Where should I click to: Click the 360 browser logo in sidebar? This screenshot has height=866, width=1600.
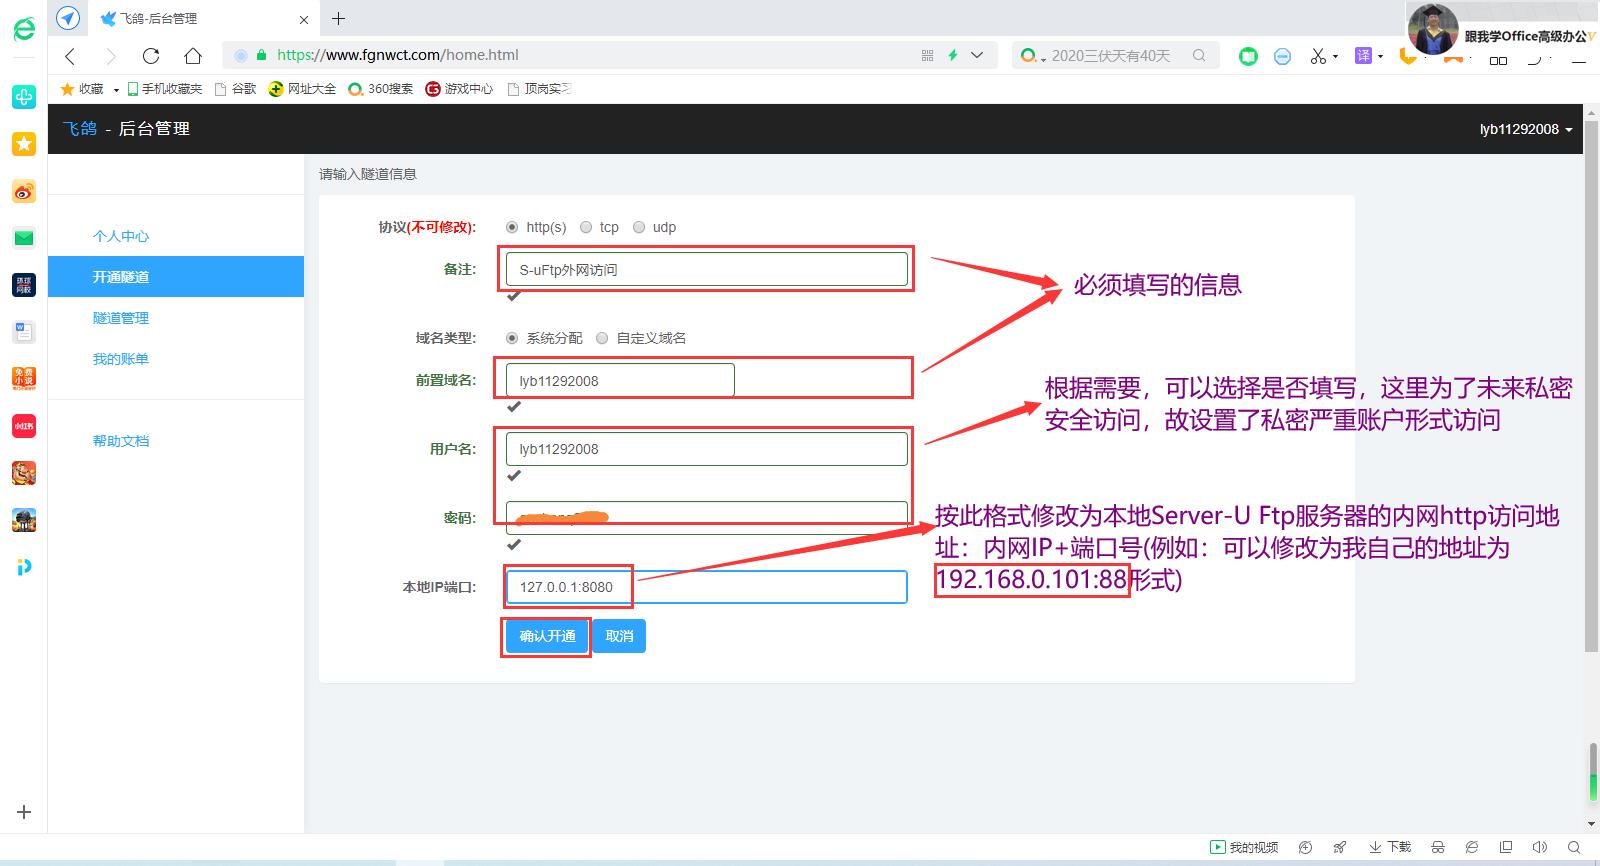[24, 29]
